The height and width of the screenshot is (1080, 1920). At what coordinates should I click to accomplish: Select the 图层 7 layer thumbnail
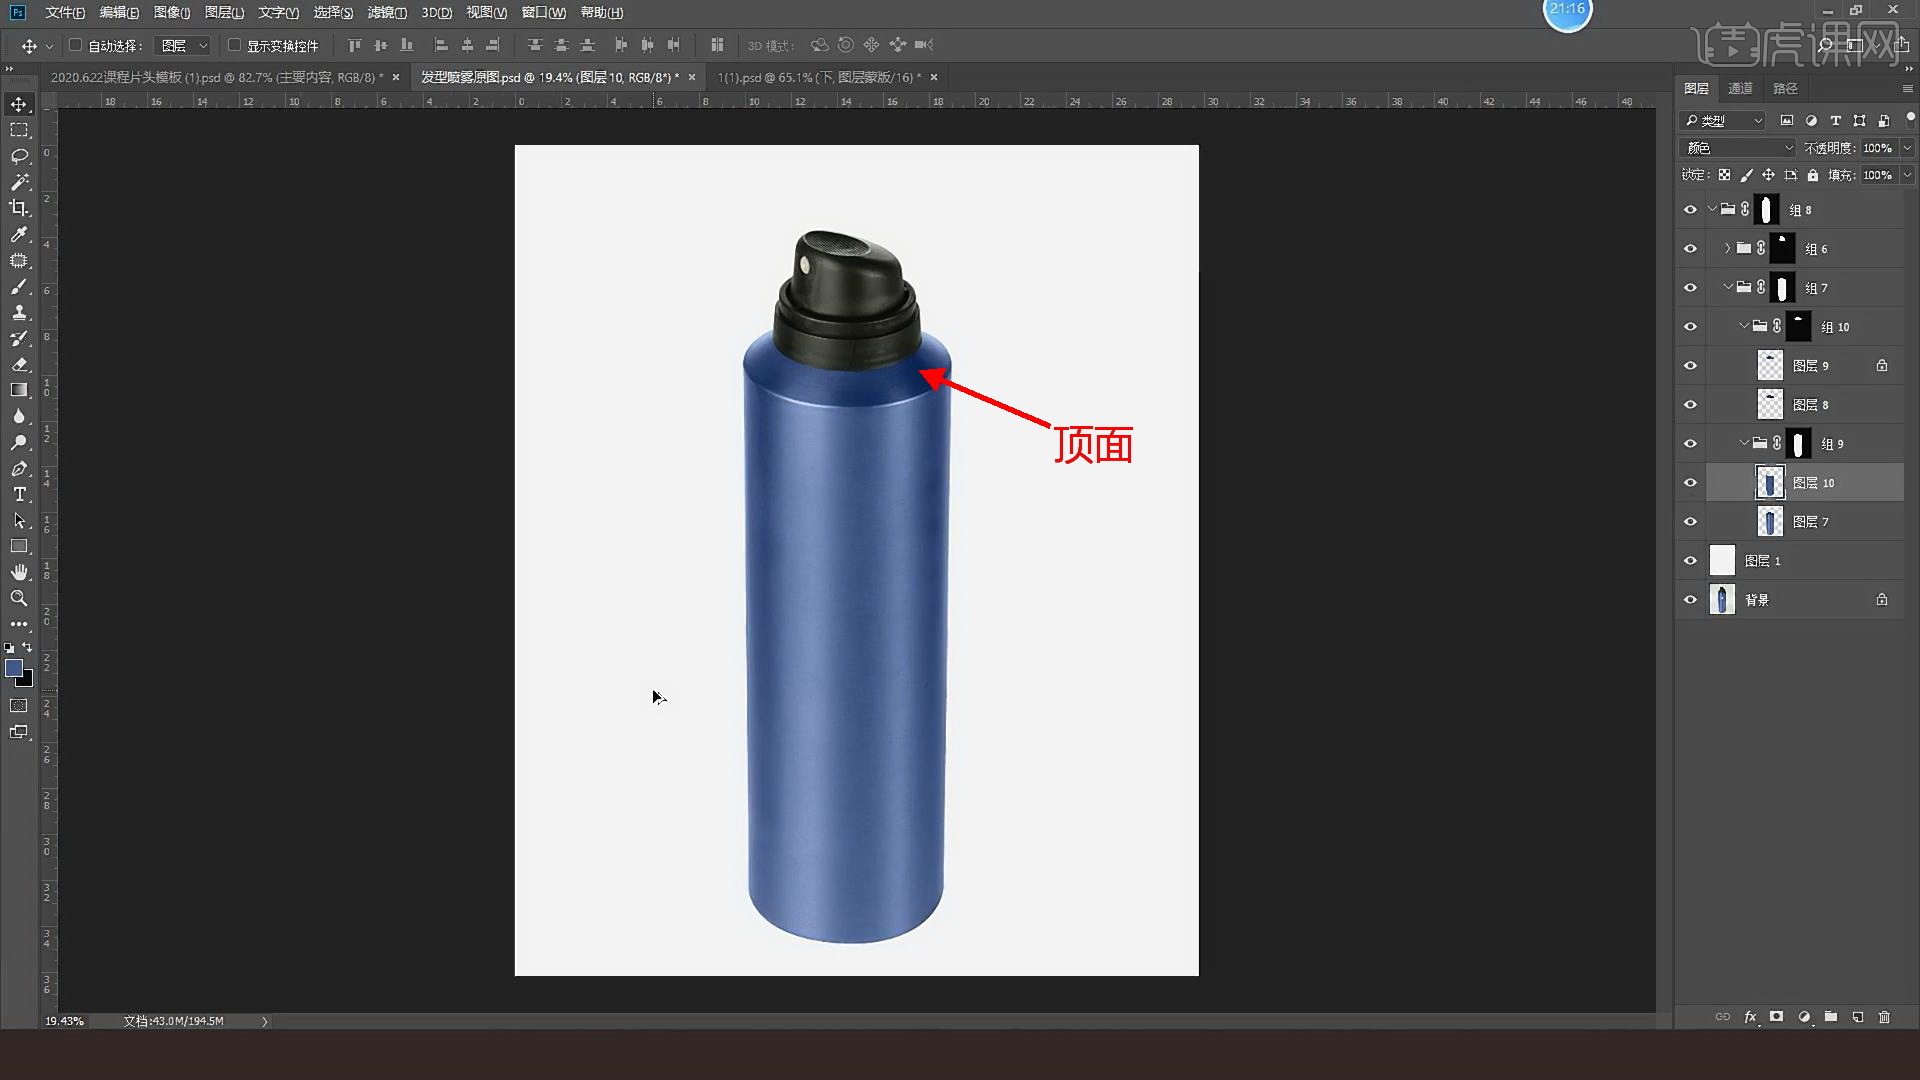1770,521
